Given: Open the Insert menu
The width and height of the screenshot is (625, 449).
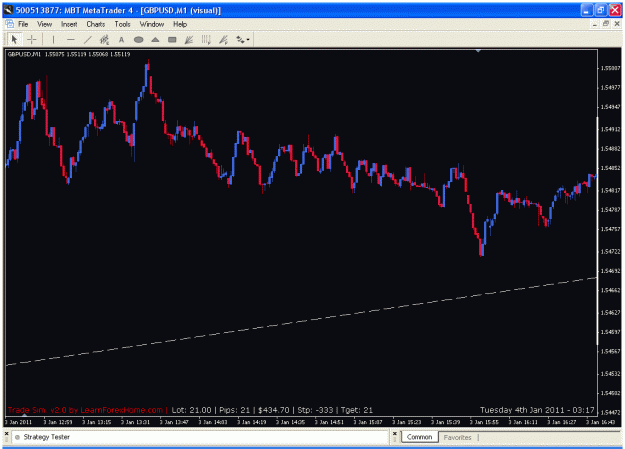Looking at the screenshot, I should point(69,24).
